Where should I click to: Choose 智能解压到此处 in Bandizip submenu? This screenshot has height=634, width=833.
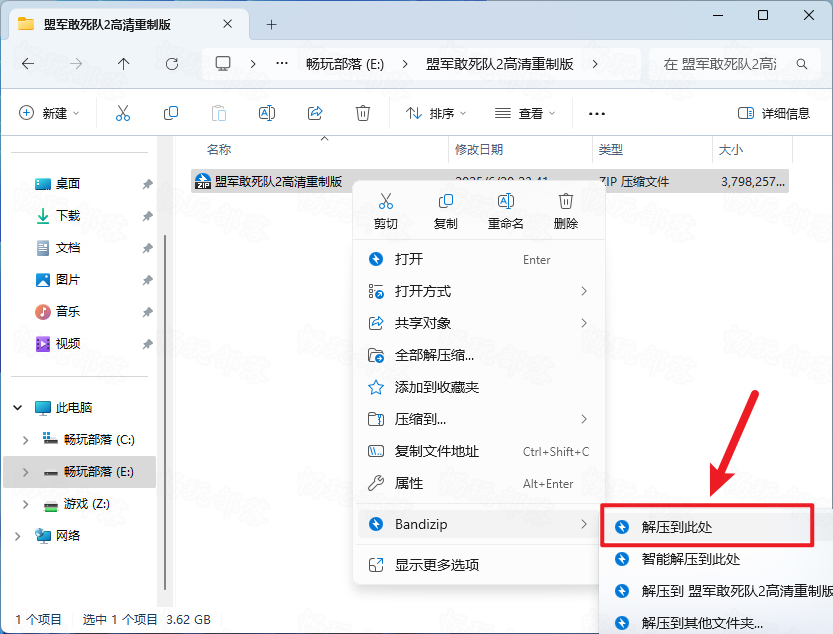pos(717,559)
